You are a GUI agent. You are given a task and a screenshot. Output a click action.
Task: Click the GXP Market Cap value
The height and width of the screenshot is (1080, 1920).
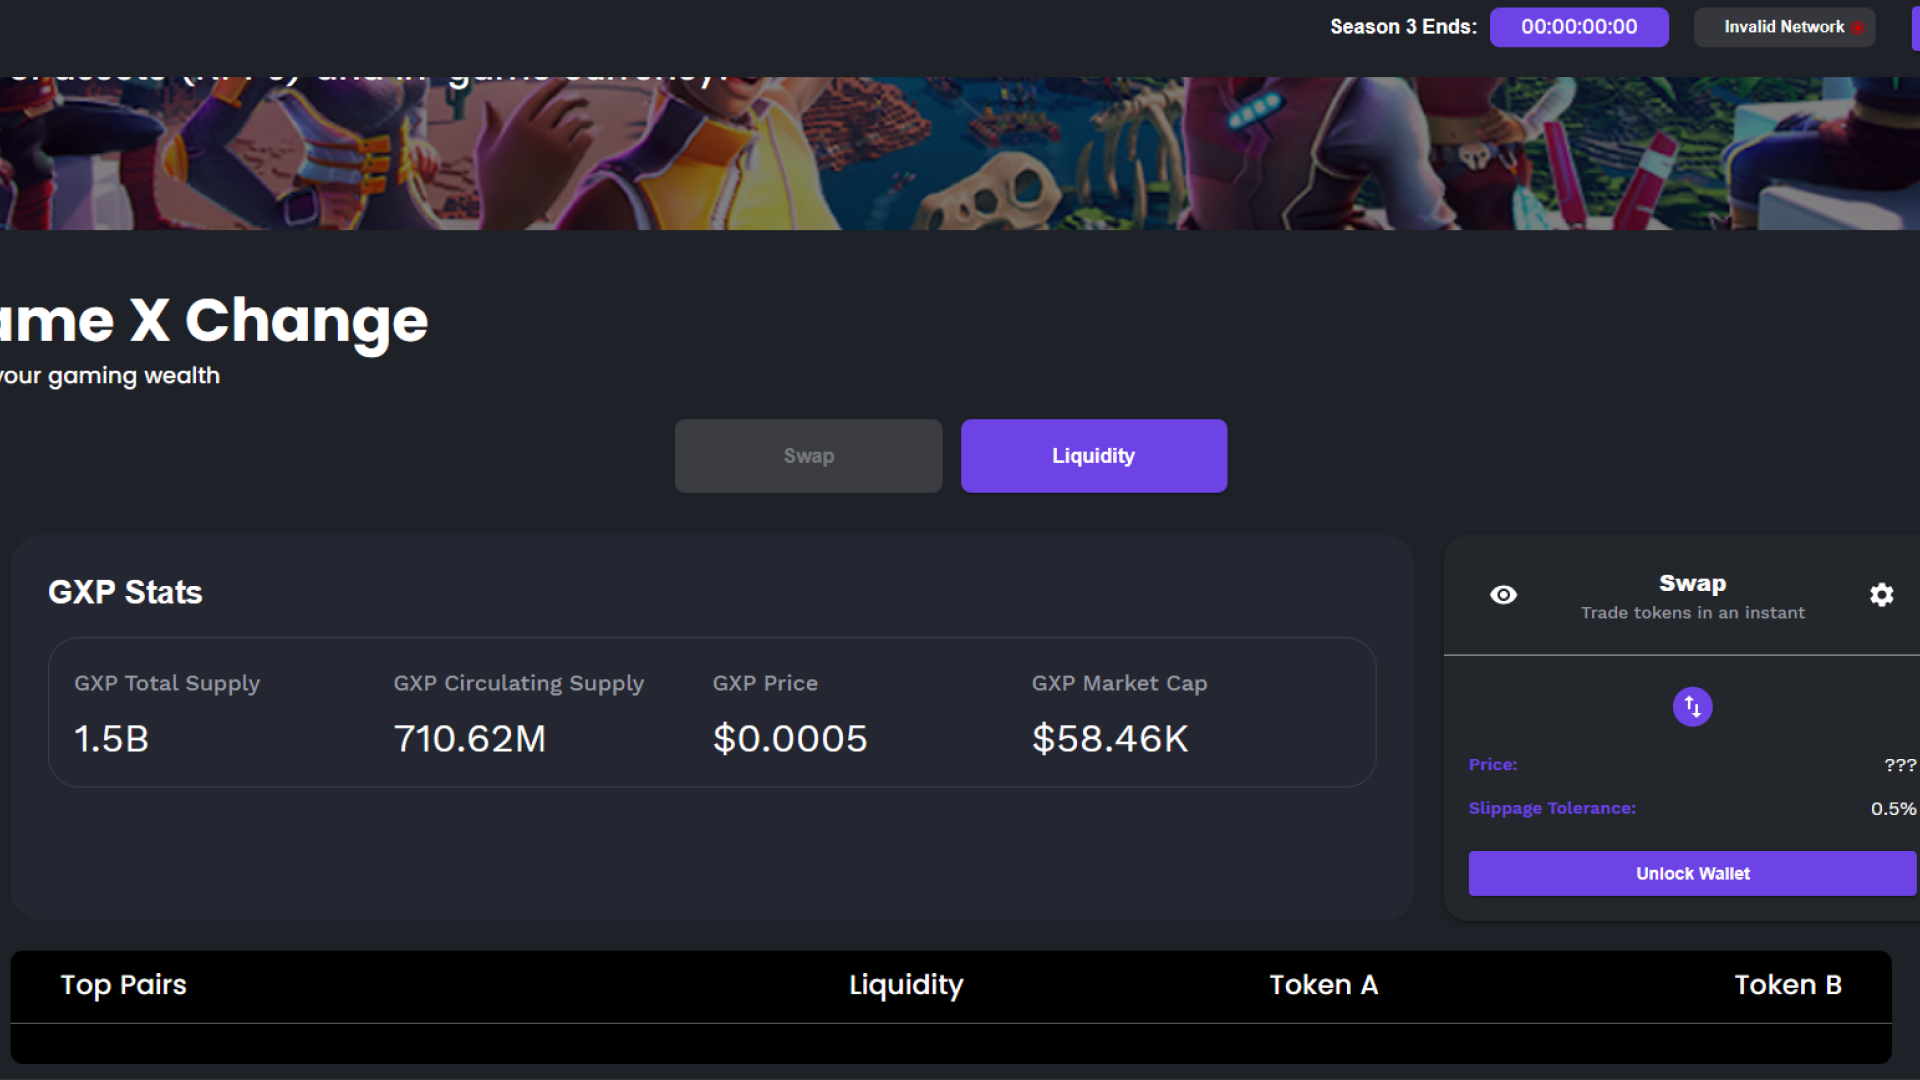[1110, 739]
